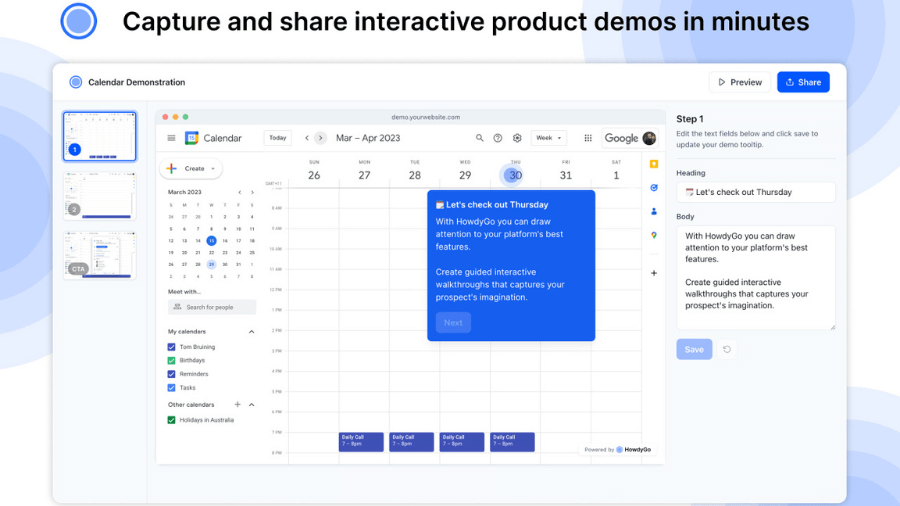900x506 pixels.
Task: Go to next month in mini calendar
Action: pyautogui.click(x=252, y=192)
